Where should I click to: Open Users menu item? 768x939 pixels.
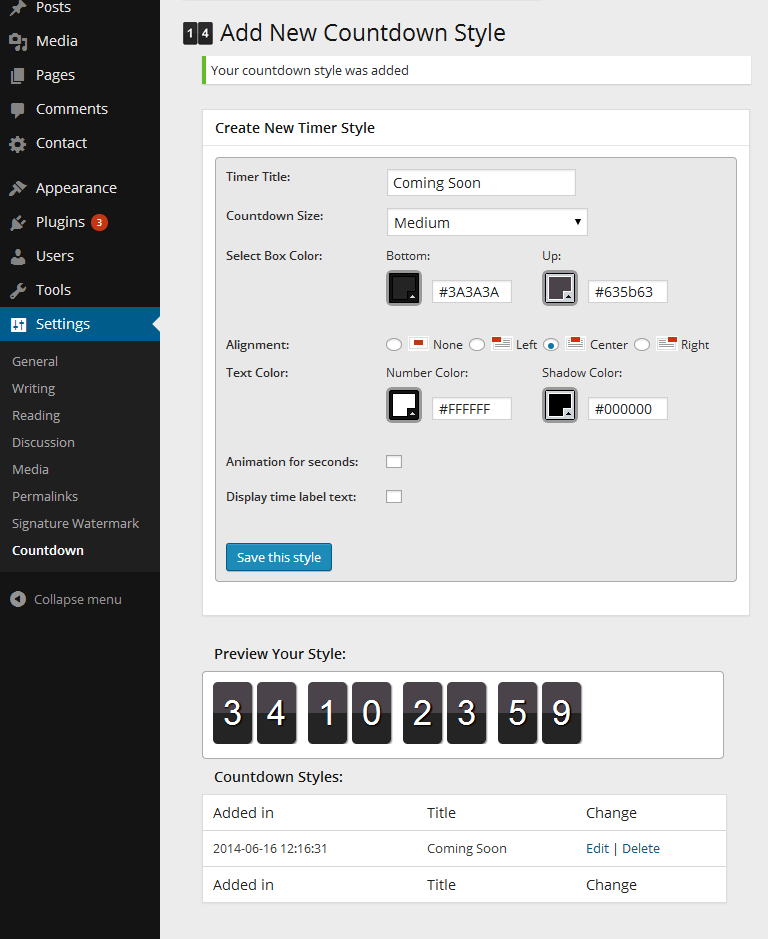[55, 256]
